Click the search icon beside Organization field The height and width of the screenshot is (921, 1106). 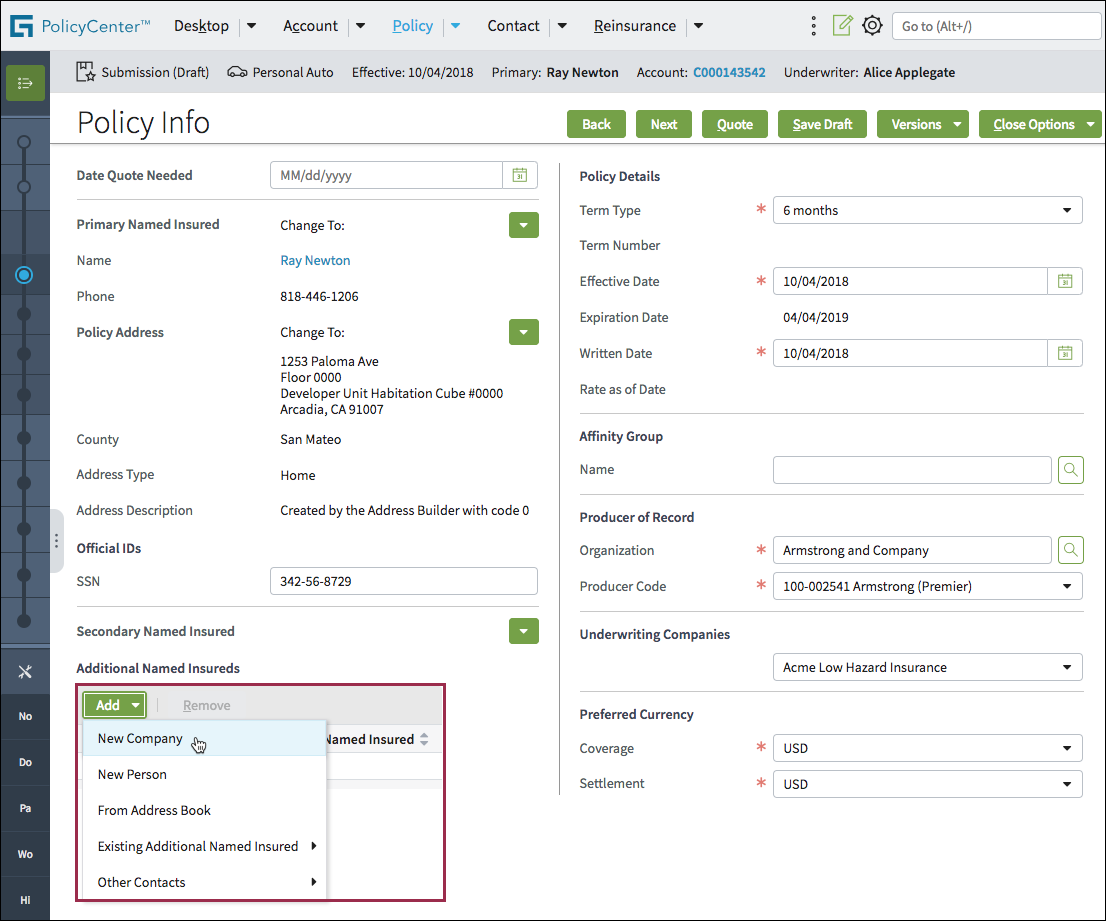tap(1070, 550)
